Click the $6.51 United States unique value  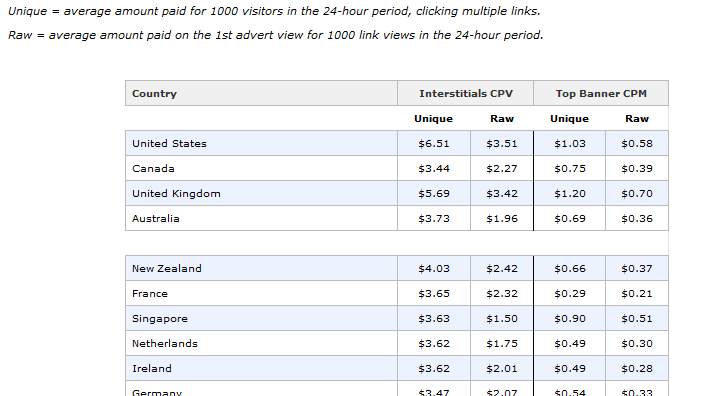pos(434,143)
